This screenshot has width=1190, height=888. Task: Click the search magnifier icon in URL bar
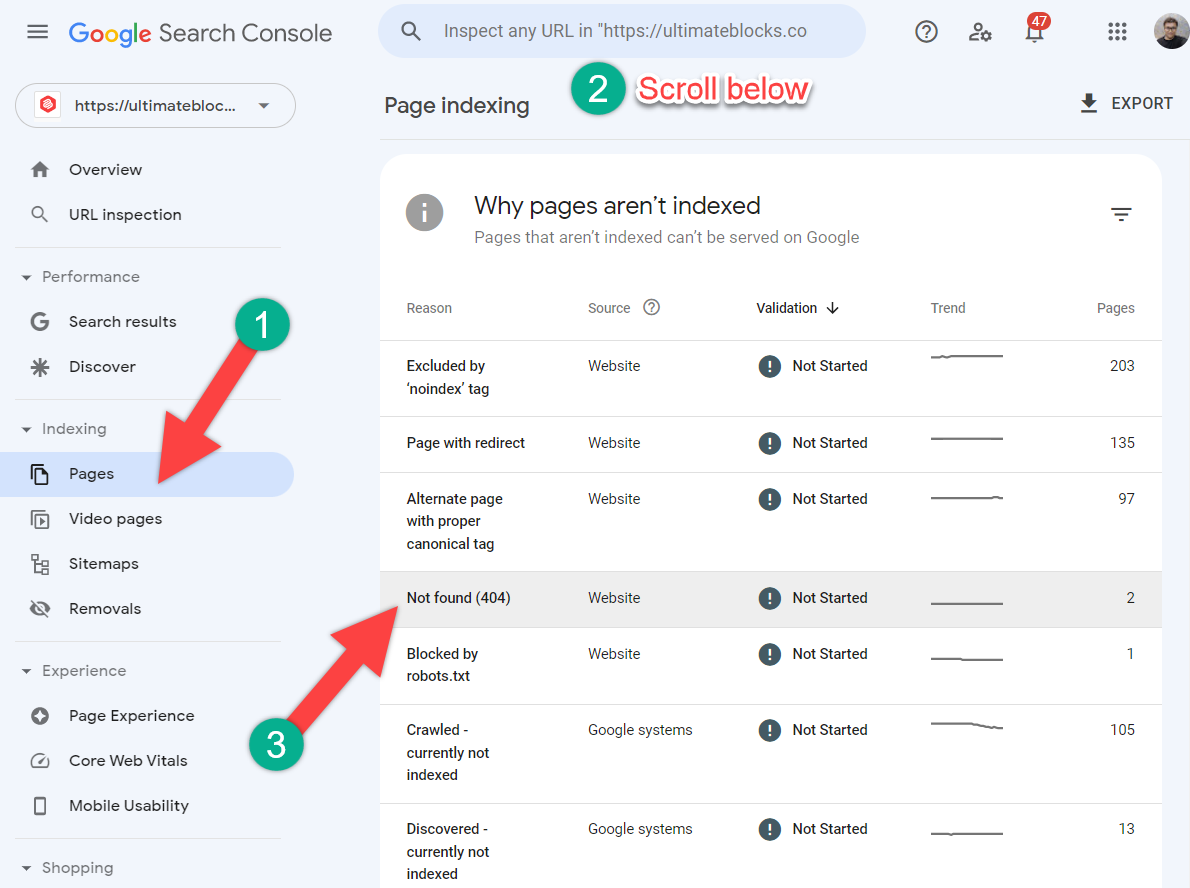point(411,31)
